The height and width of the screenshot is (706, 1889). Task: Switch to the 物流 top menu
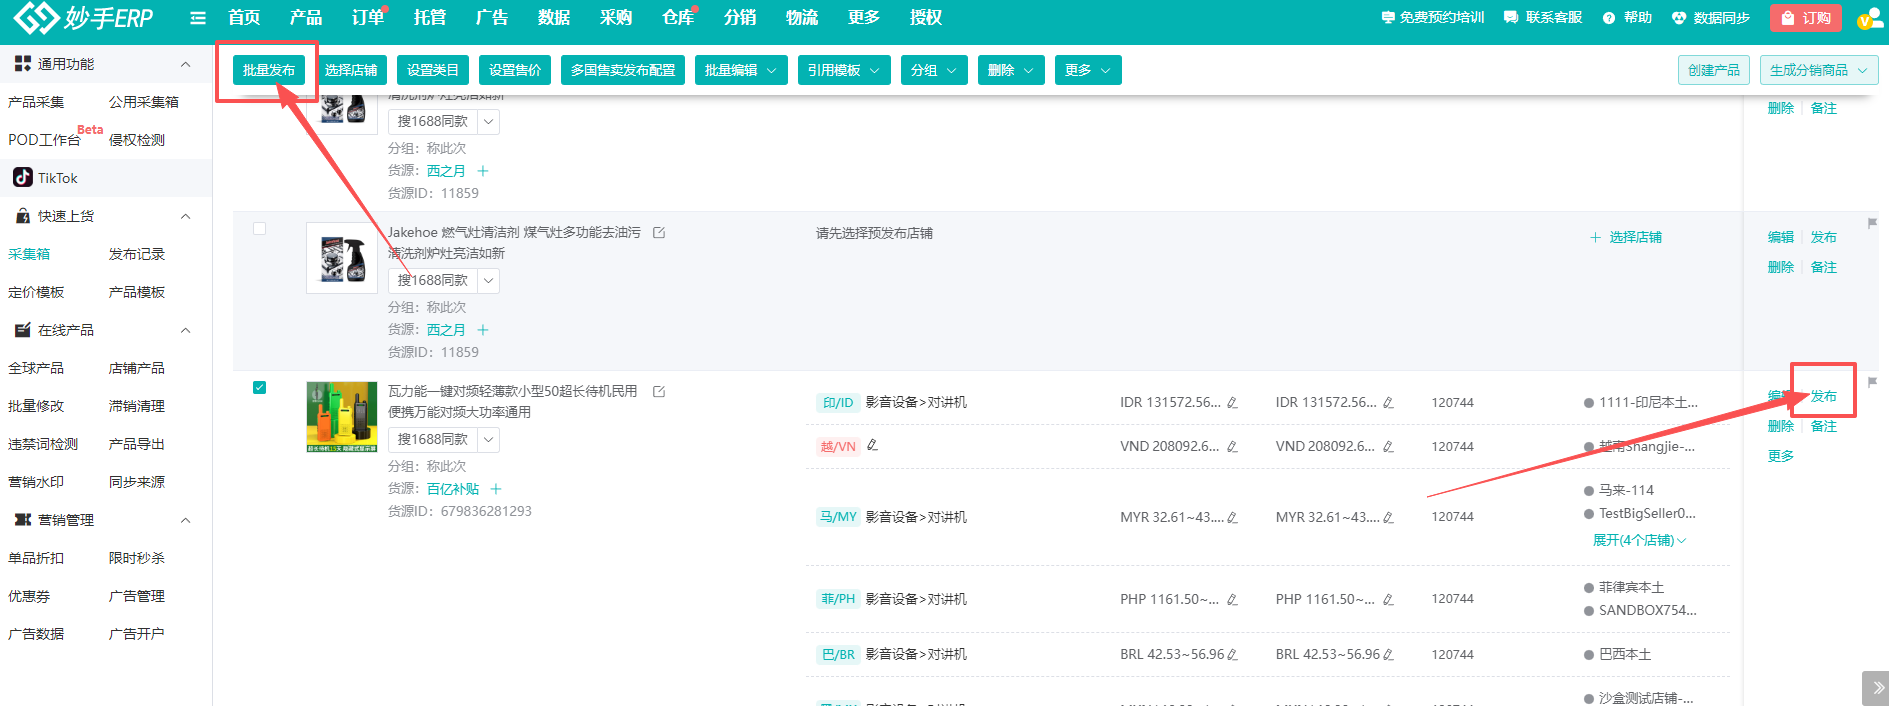[x=801, y=18]
